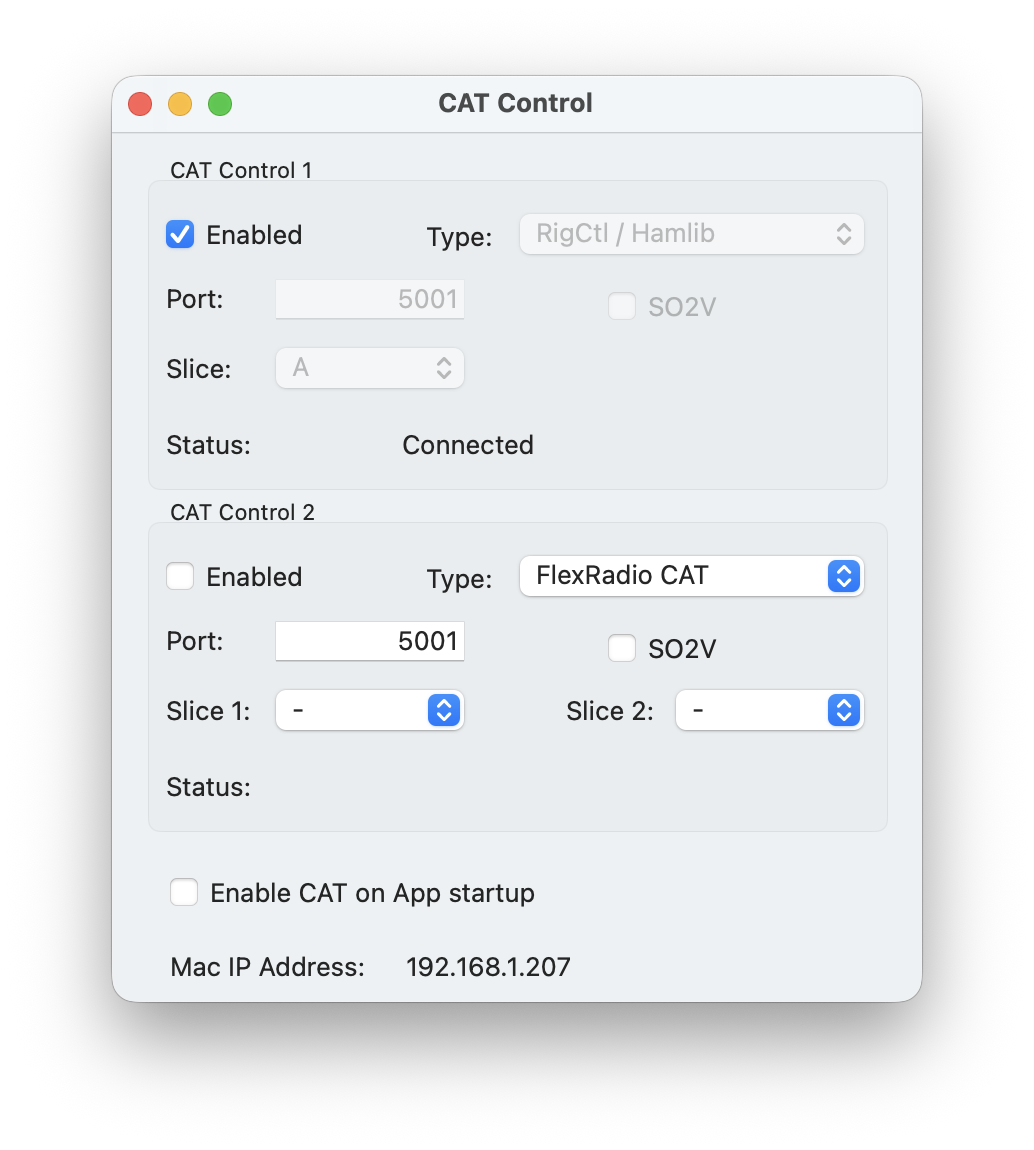Click the CAT Control window title

coord(515,103)
